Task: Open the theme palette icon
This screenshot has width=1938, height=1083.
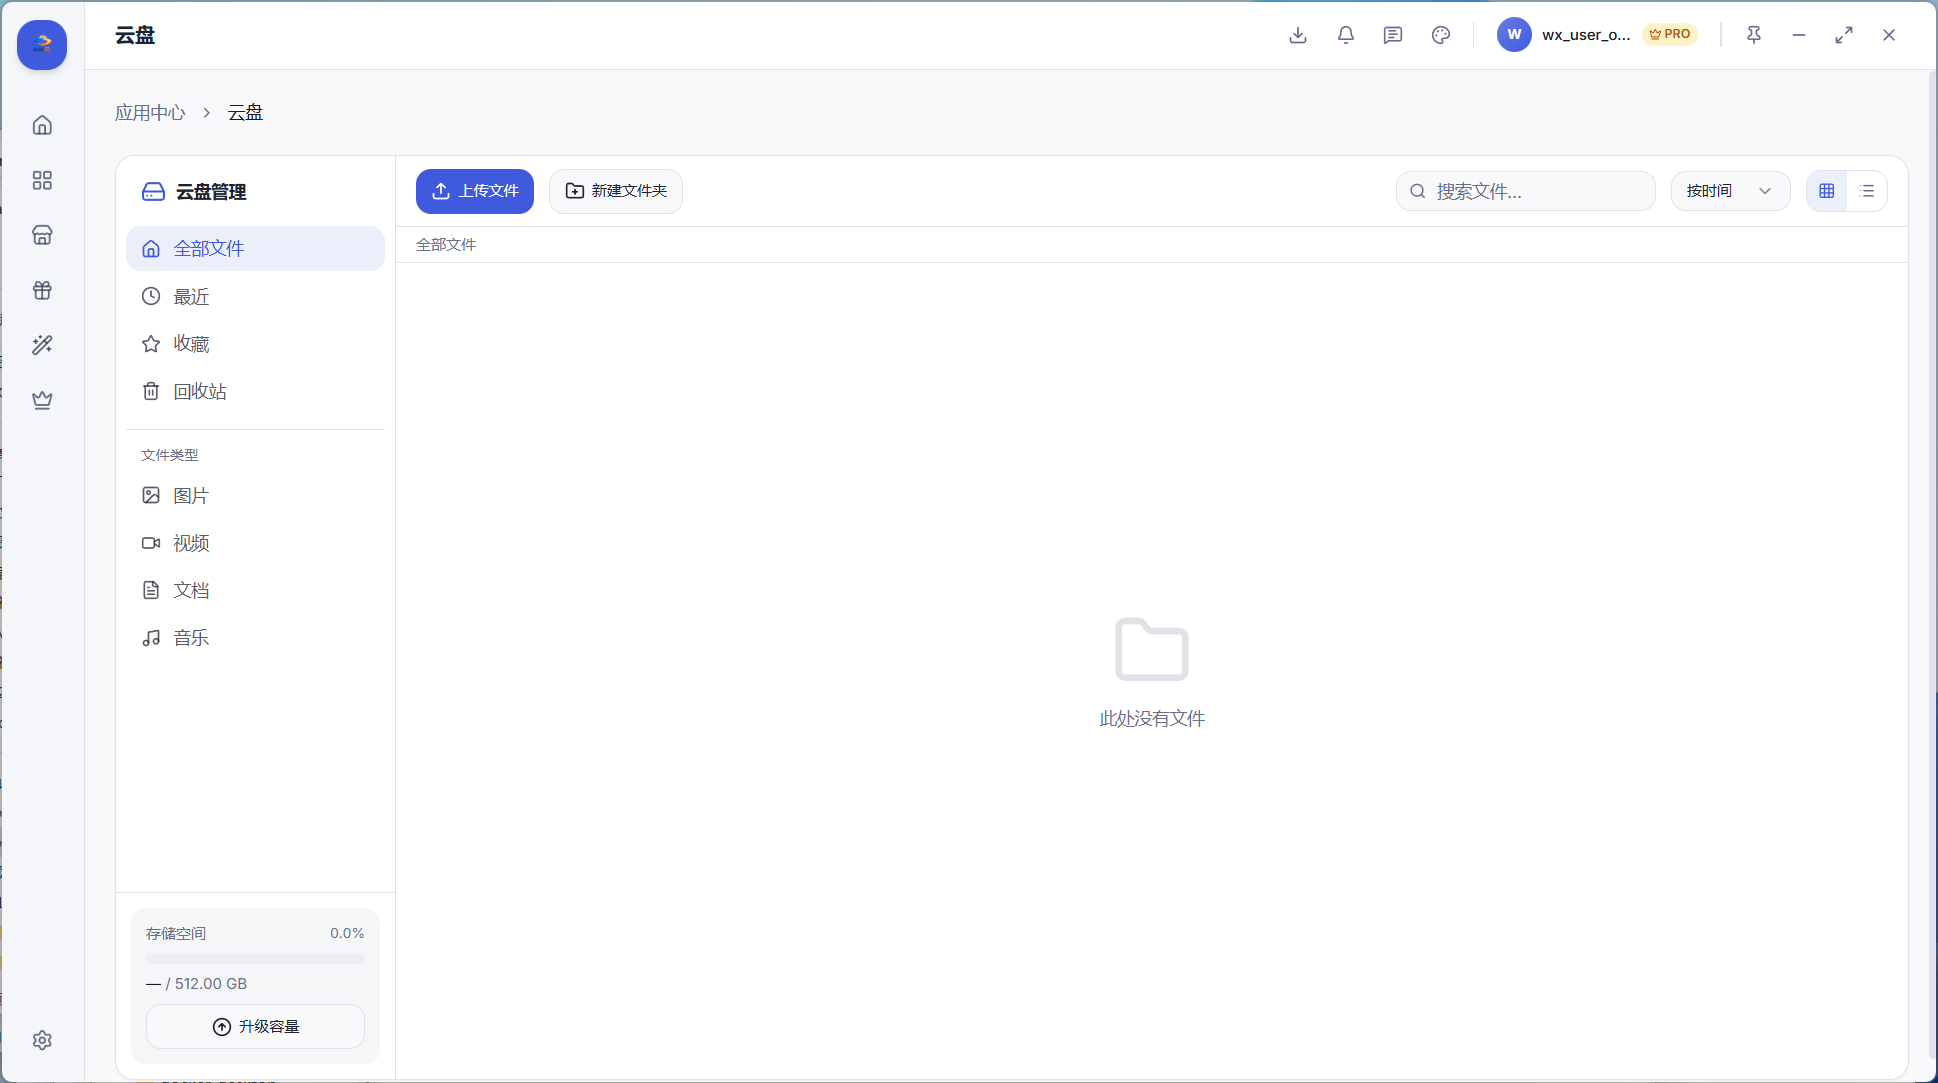Action: click(x=1441, y=35)
